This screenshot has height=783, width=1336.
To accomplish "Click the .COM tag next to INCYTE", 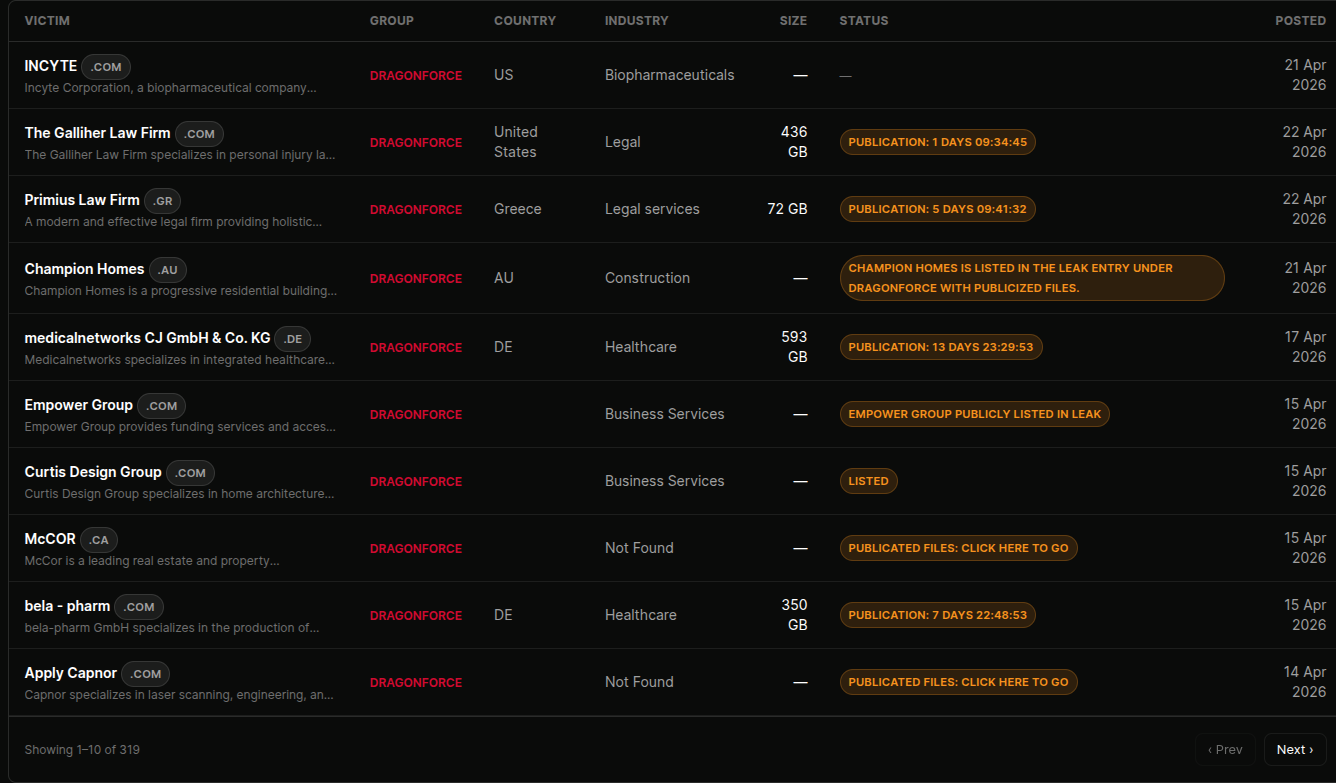I will pyautogui.click(x=106, y=67).
